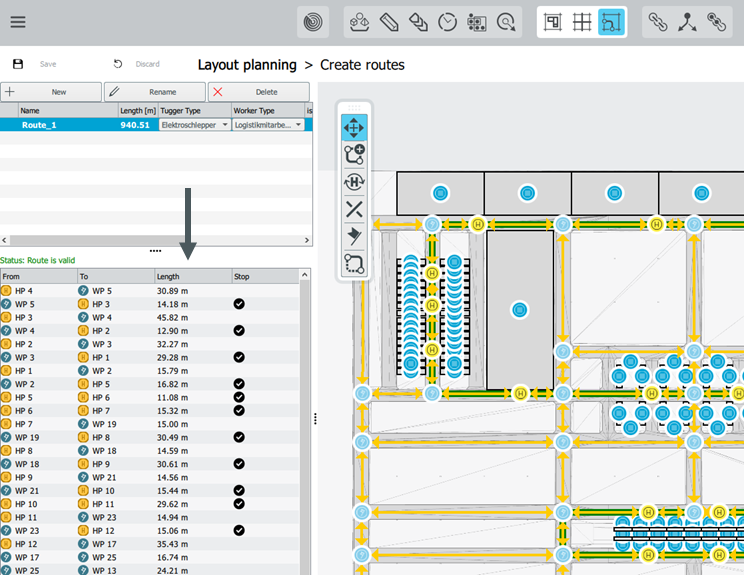Click the Save label
744x575 pixels.
click(x=48, y=64)
